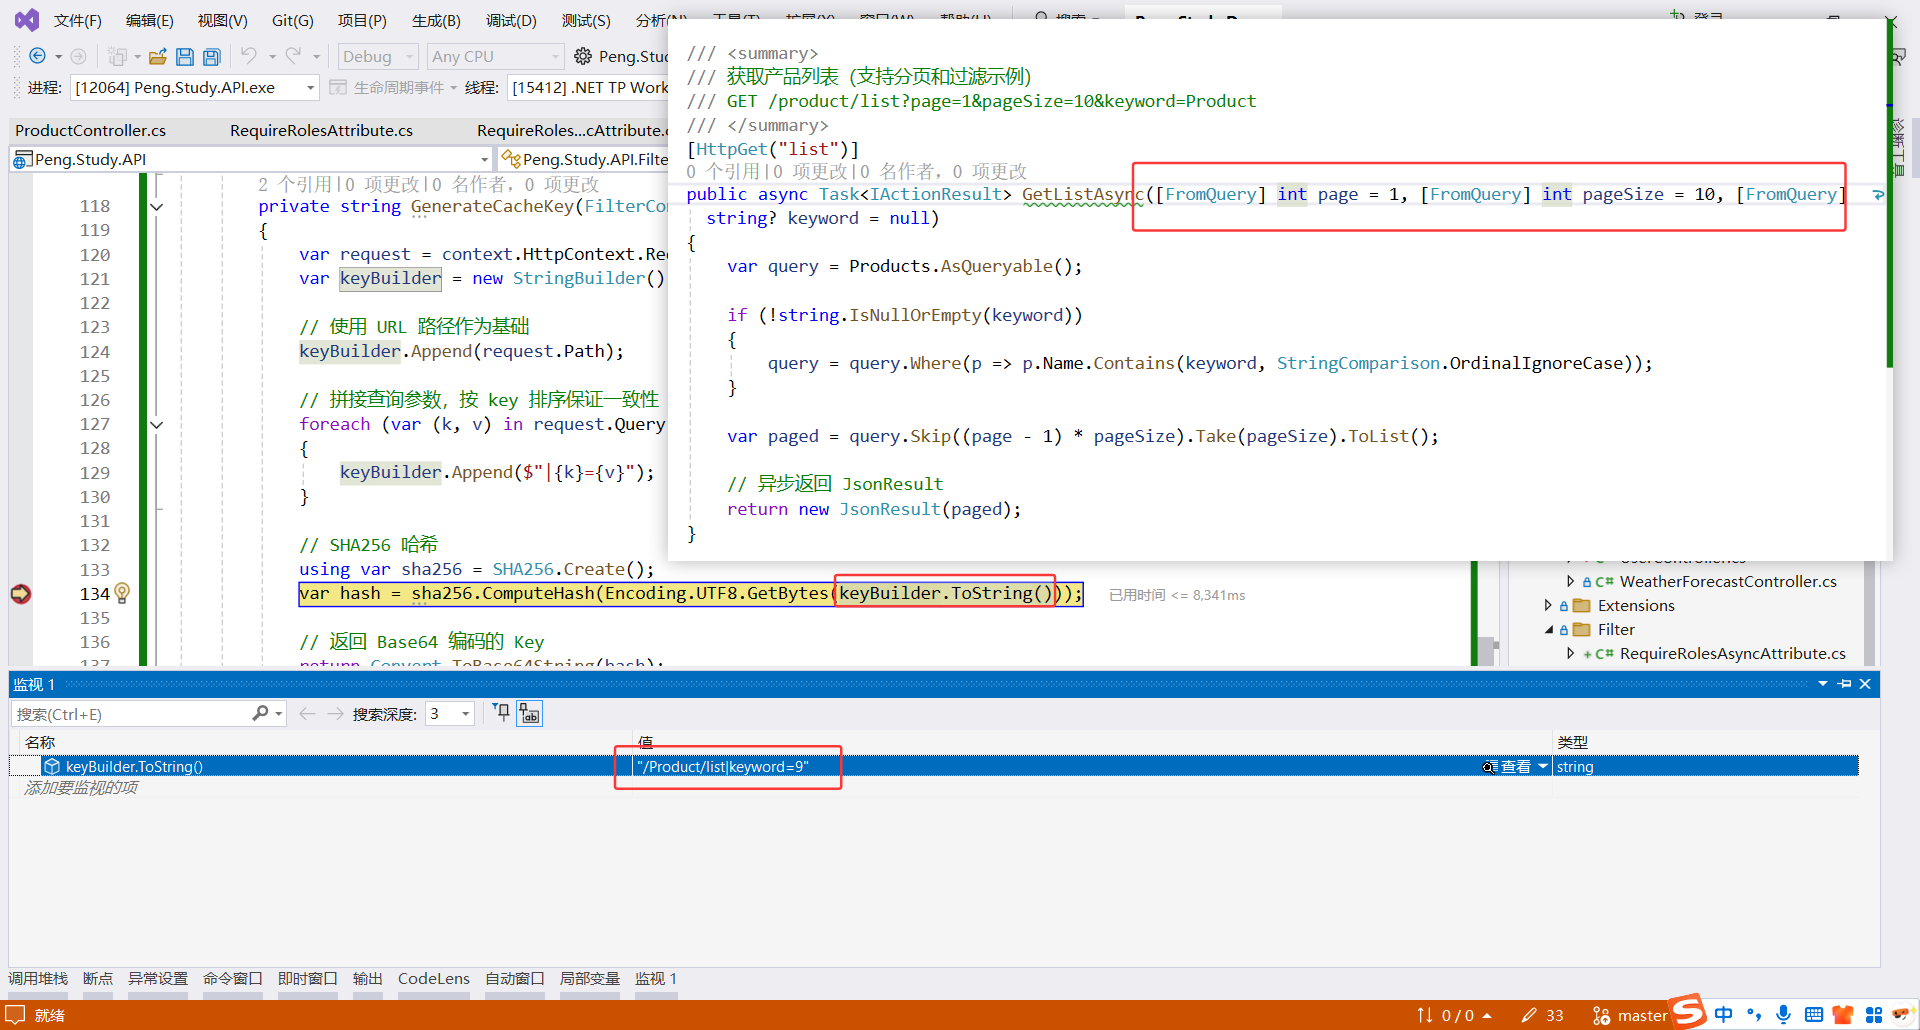Click the Undo arrow icon
Screen dimensions: 1920x1030
[249, 56]
